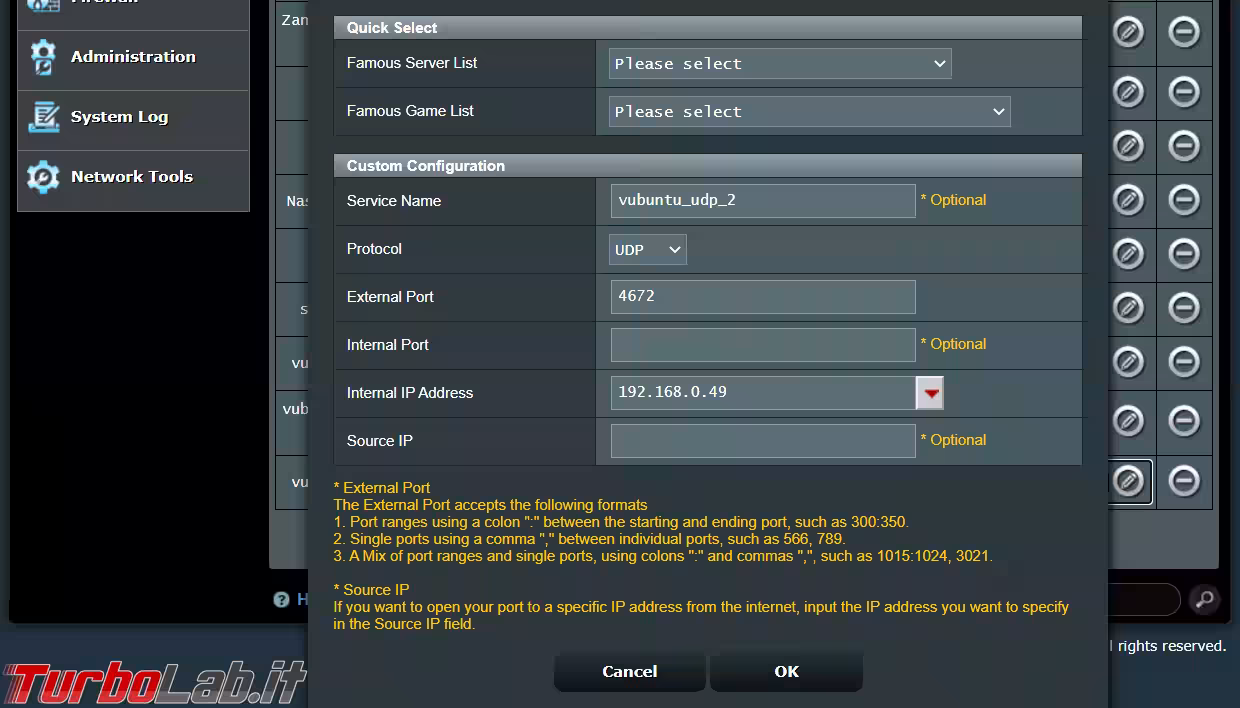Click the delete minus icon in the bottom row
1240x708 pixels.
coord(1184,482)
